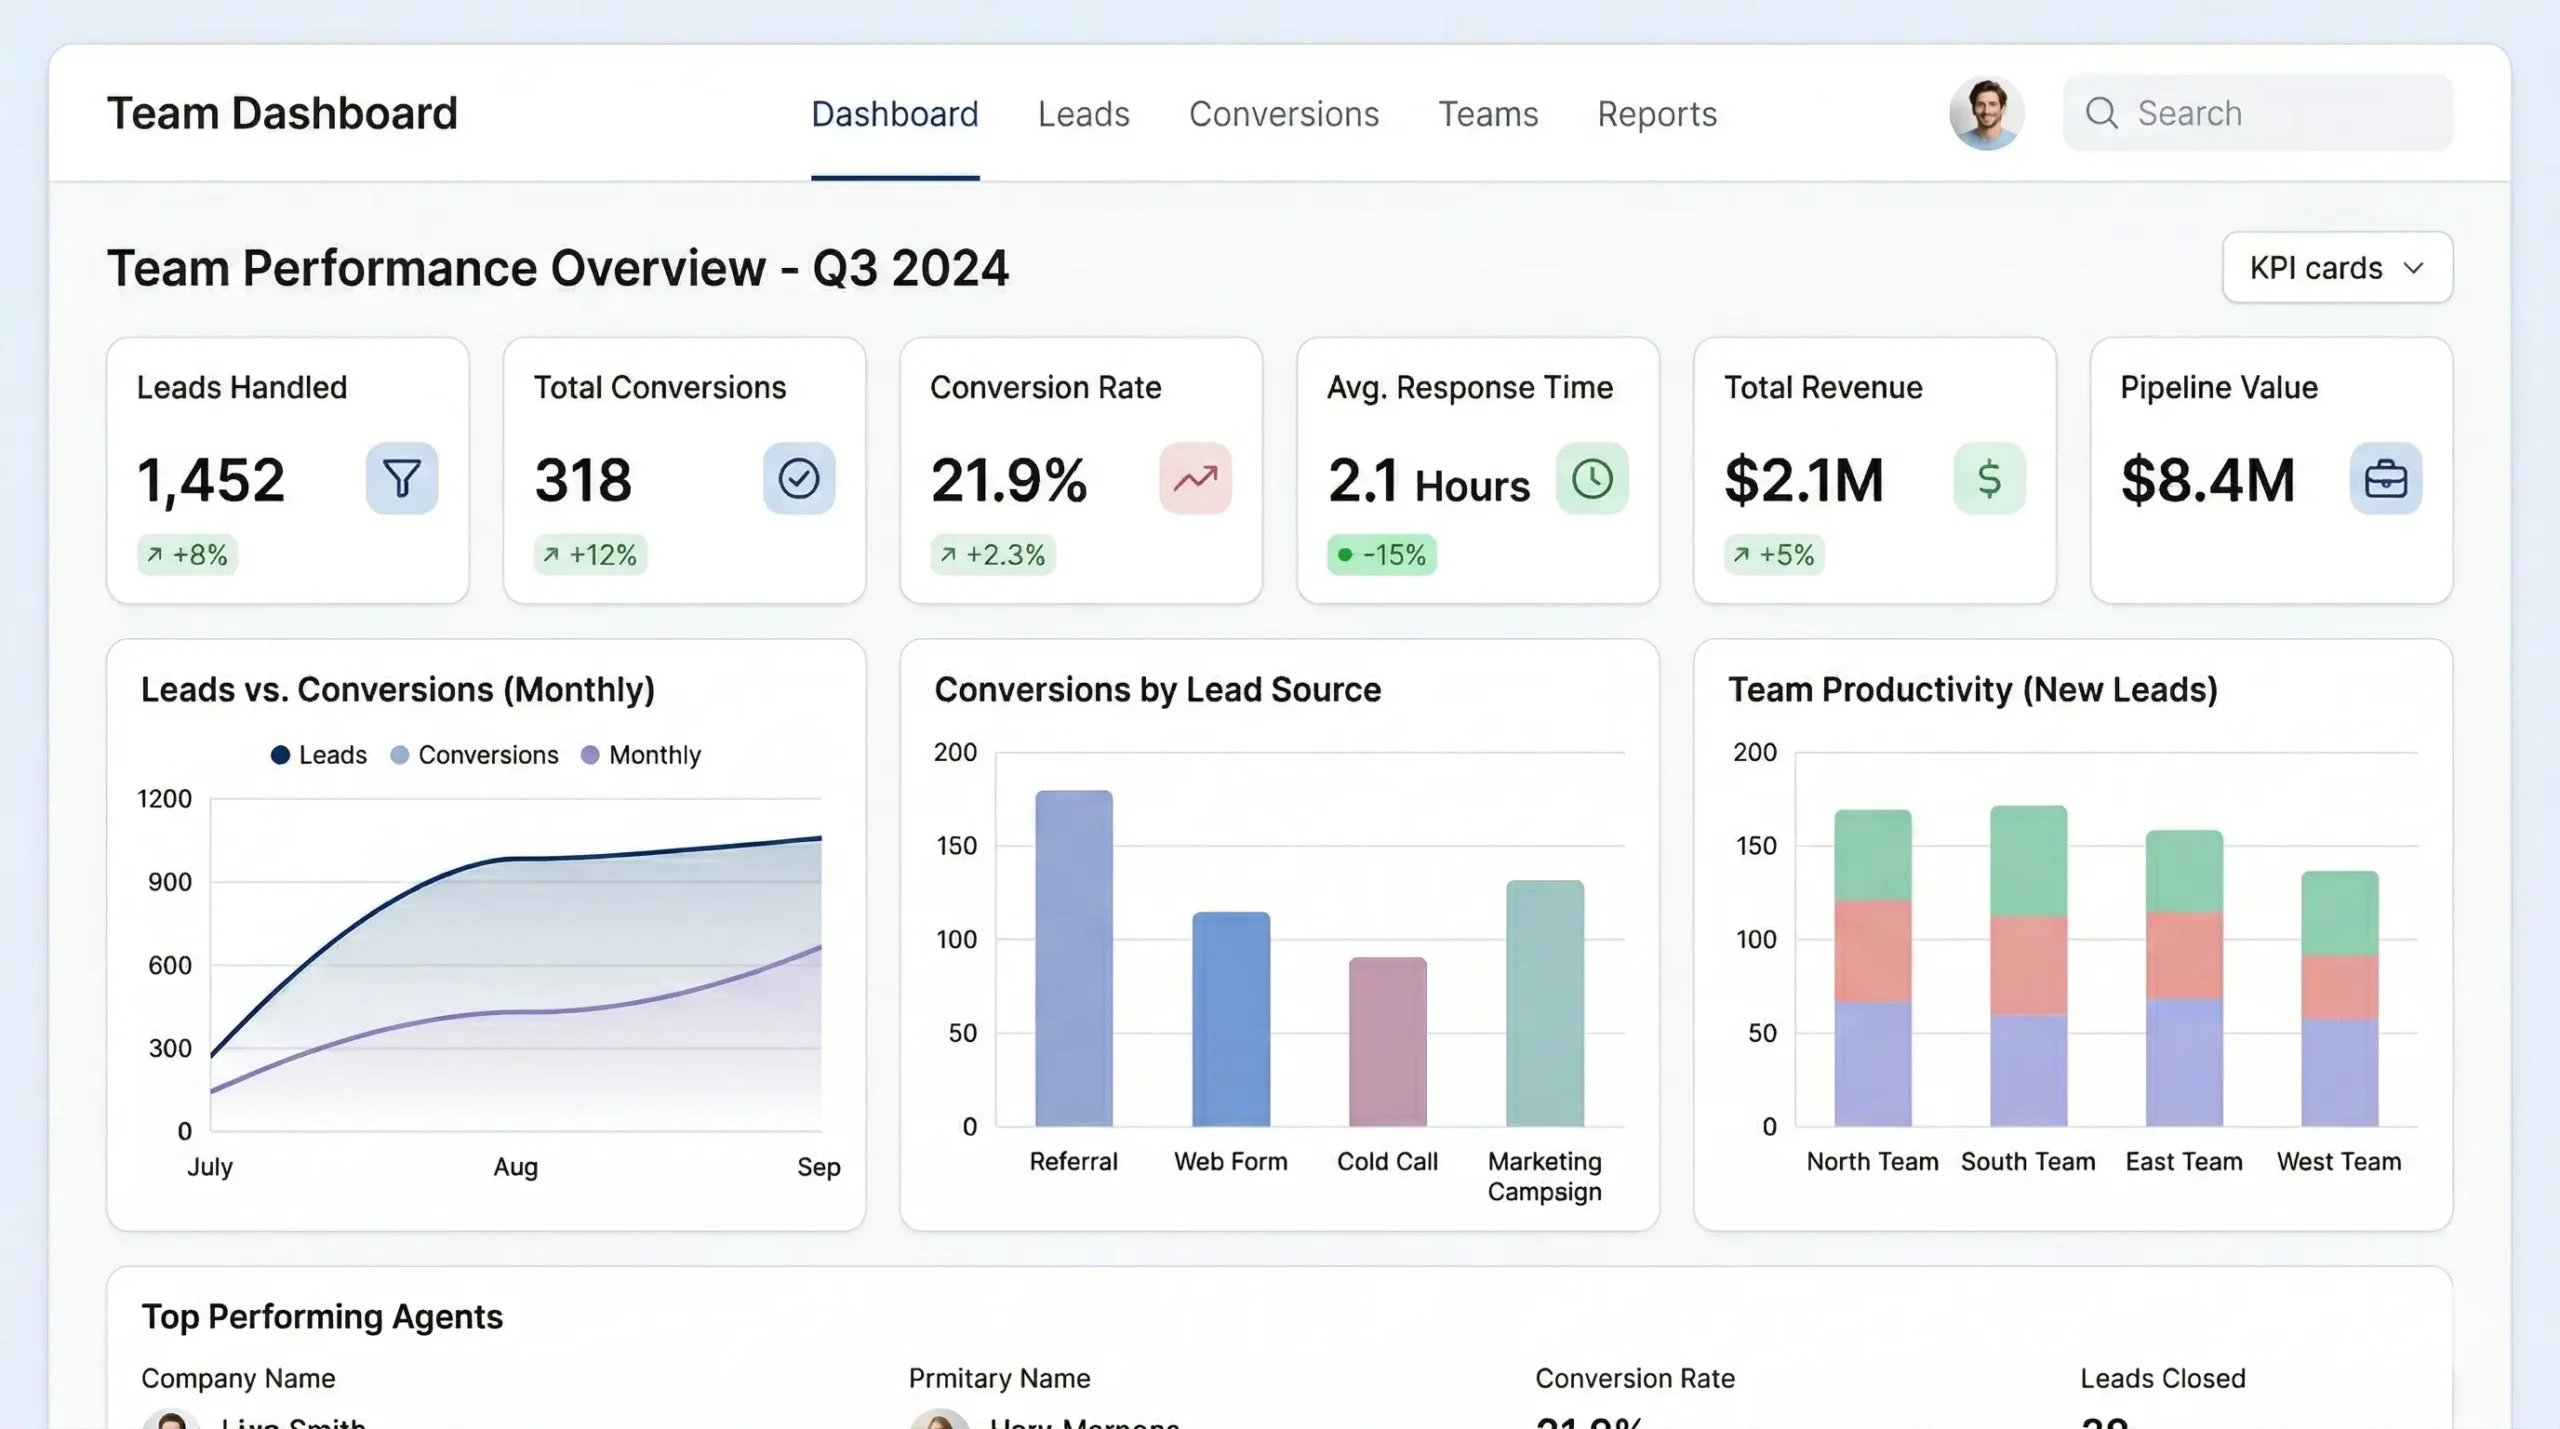Click the chevron arrow on KPI cards selector

click(x=2414, y=269)
